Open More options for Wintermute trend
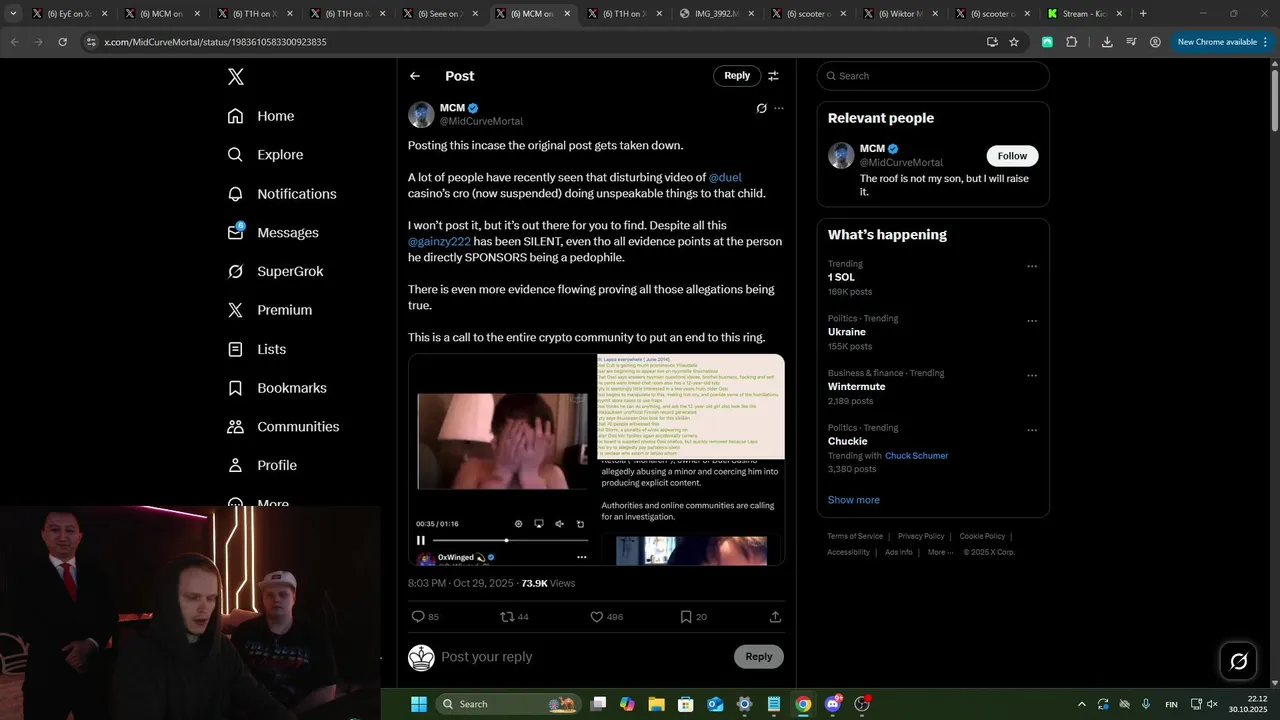Image resolution: width=1280 pixels, height=720 pixels. tap(1032, 376)
